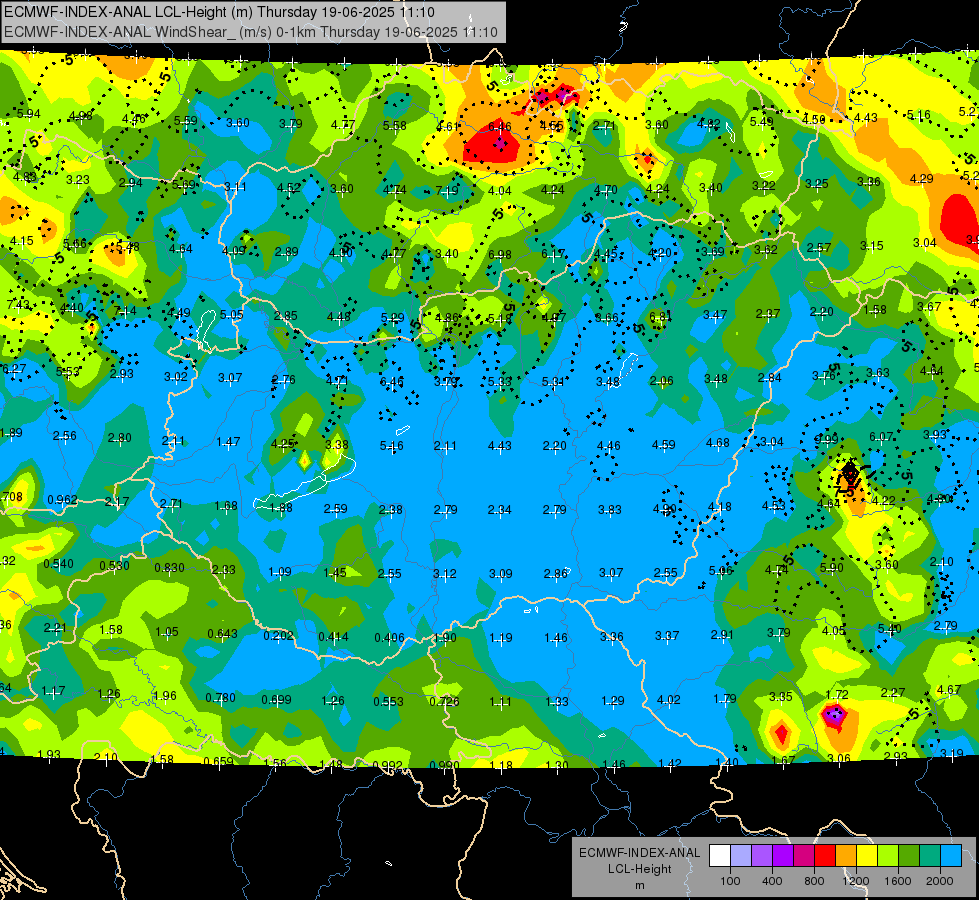This screenshot has width=979, height=900.
Task: Click the grid value 5.69
Action: [184, 184]
